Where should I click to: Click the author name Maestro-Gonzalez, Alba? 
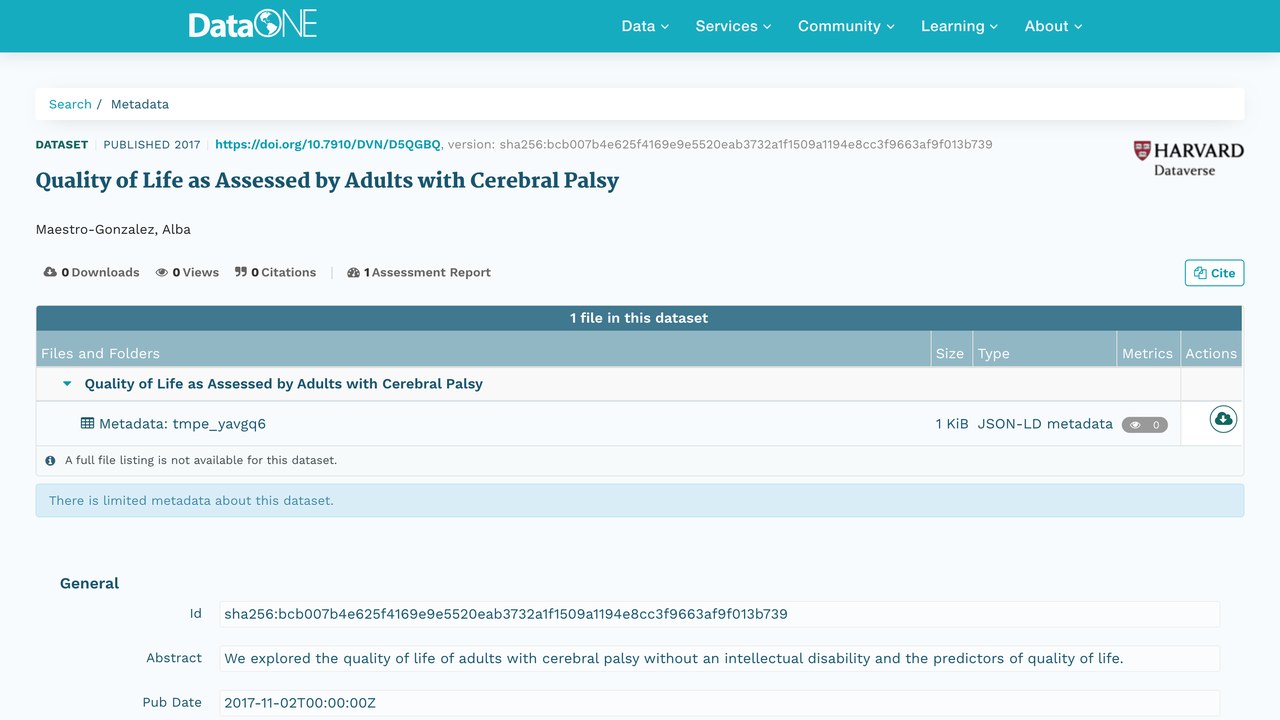click(x=113, y=229)
